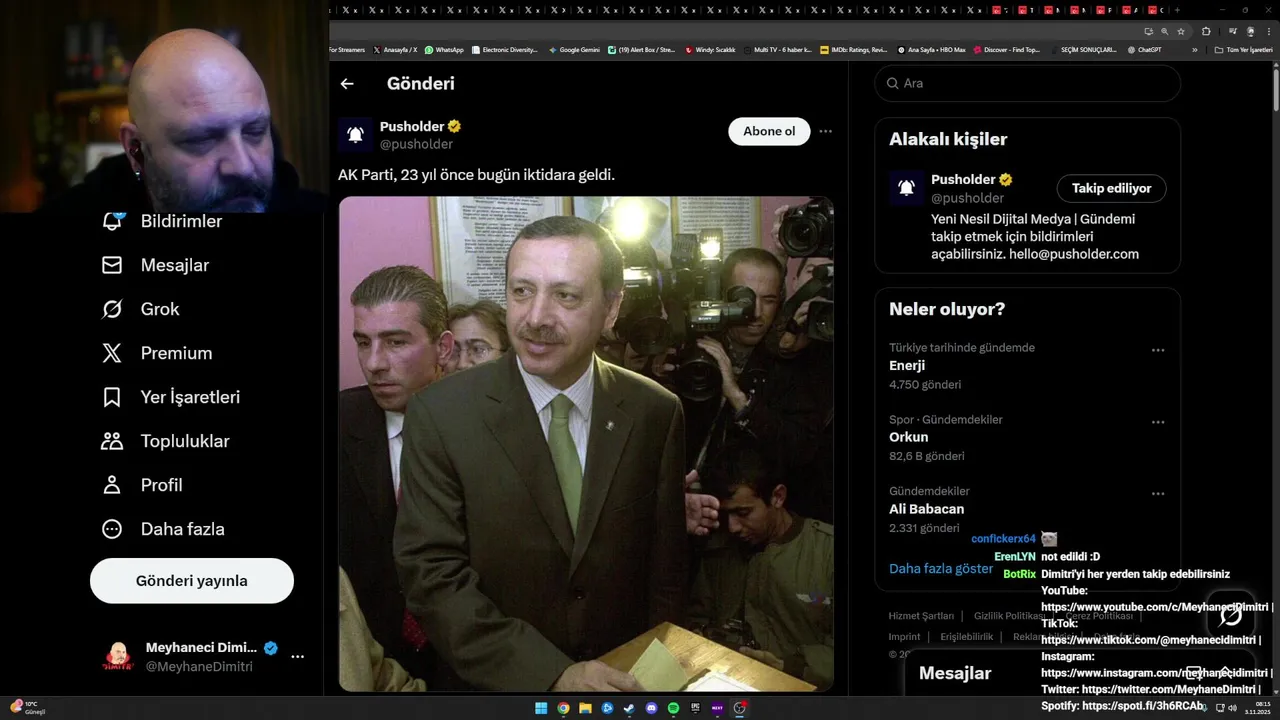Screen dimensions: 1280x720
Task: Click the zoom magnifier icon in the address bar
Action: 1164,31
